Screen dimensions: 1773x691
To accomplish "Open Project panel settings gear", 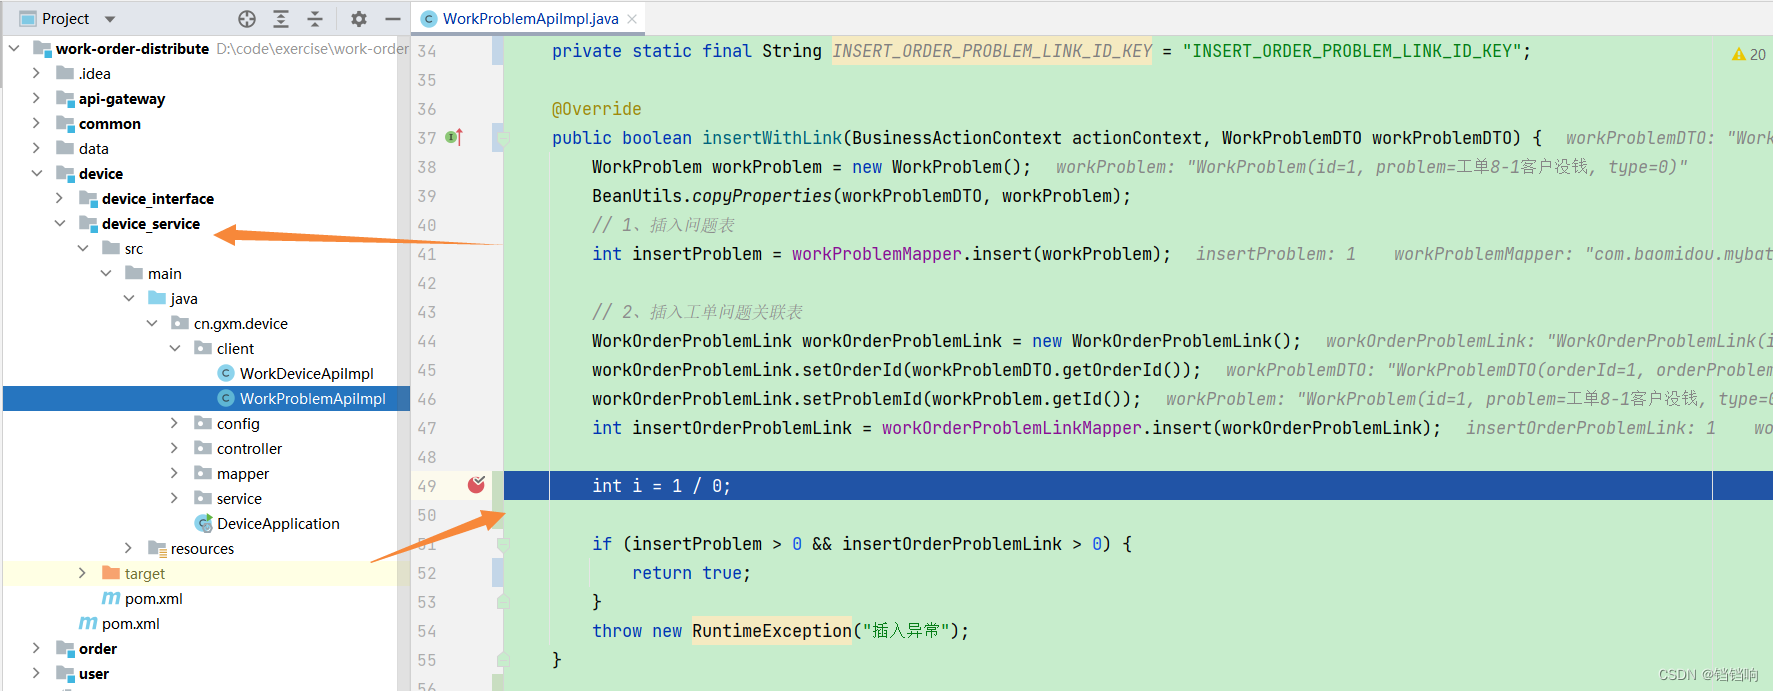I will click(359, 19).
